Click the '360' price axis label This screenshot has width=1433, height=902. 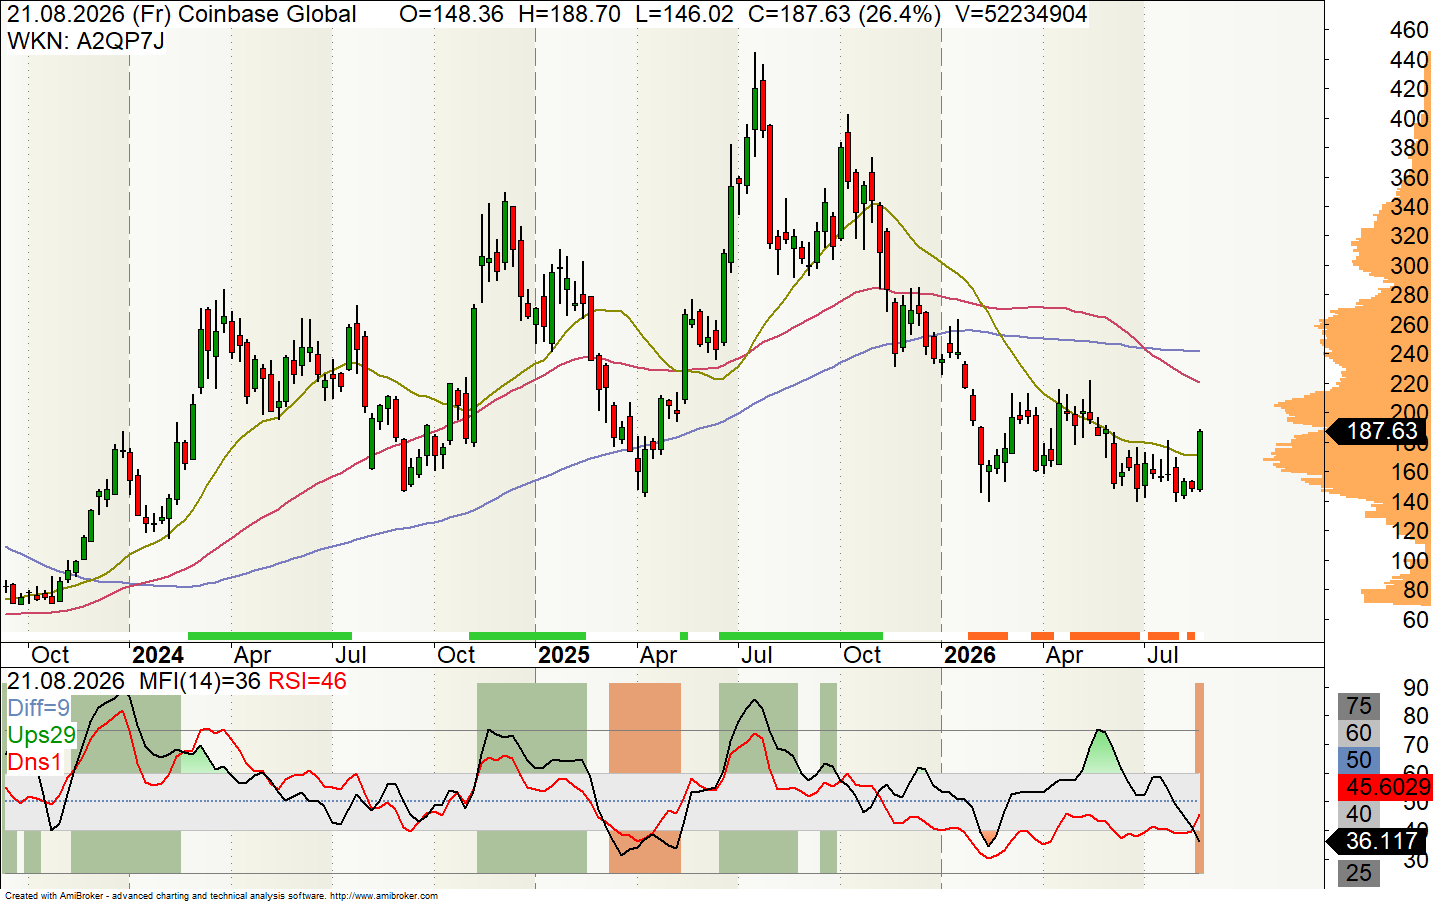pyautogui.click(x=1409, y=178)
